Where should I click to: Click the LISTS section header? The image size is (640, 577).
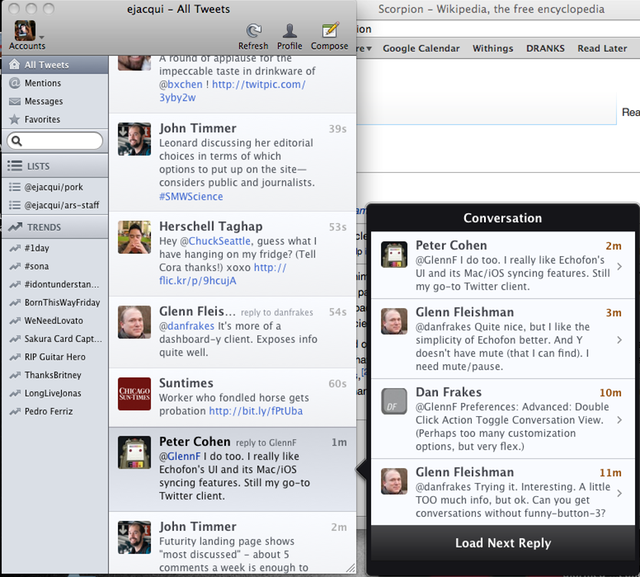click(x=56, y=166)
